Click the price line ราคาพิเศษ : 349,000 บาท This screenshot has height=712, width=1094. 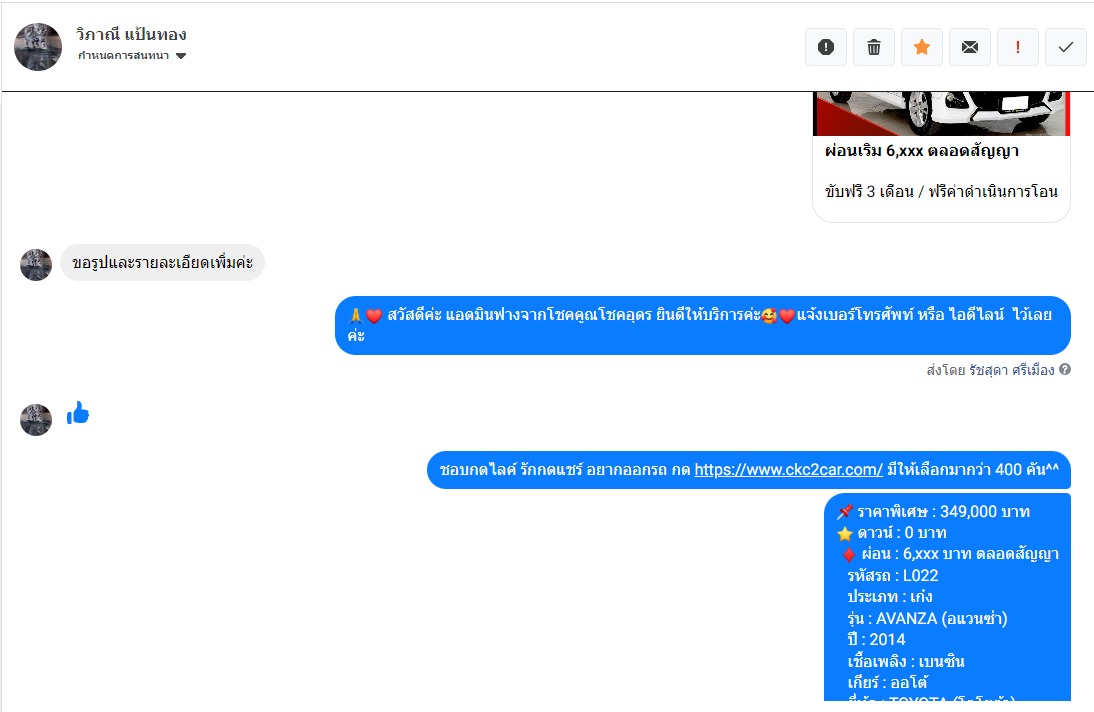tap(934, 512)
